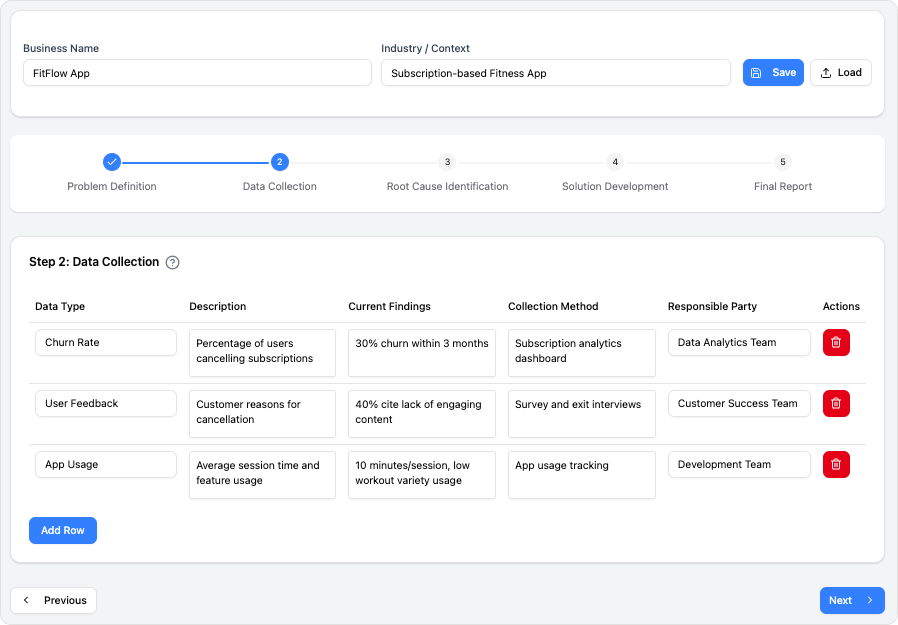Advance with the Next button
The image size is (898, 625).
pos(852,600)
